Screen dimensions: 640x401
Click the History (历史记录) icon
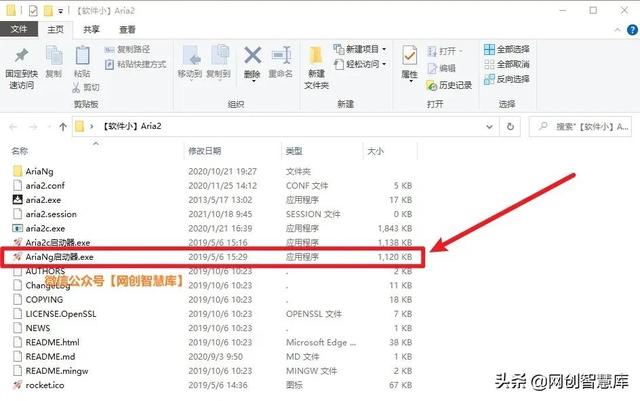point(431,85)
